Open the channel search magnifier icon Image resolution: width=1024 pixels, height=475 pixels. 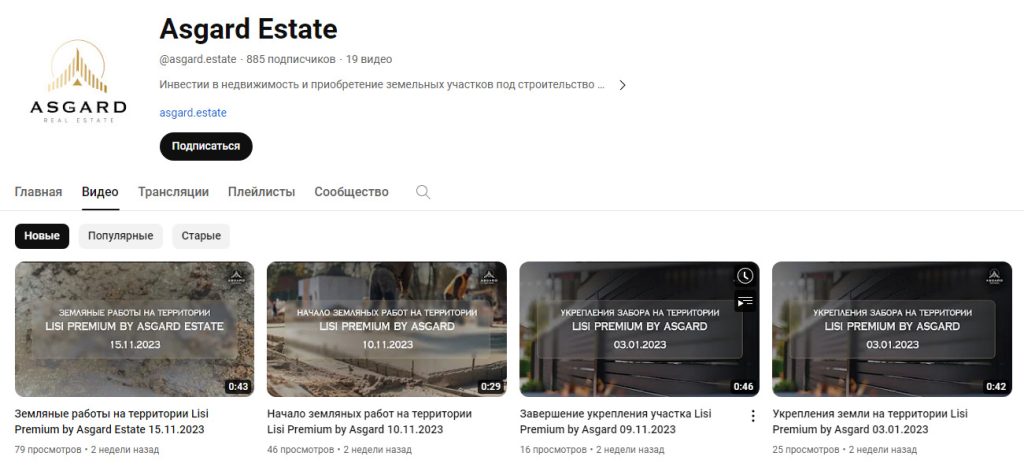tap(423, 192)
